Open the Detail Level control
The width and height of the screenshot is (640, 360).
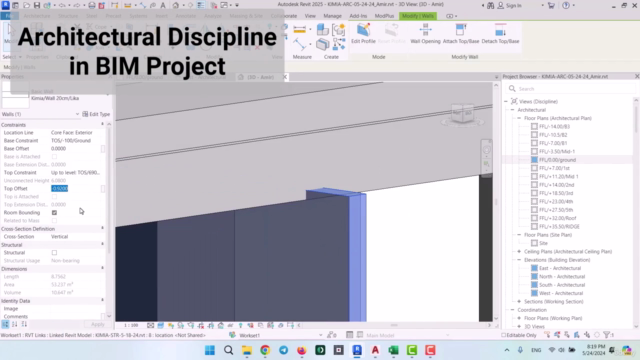151,325
